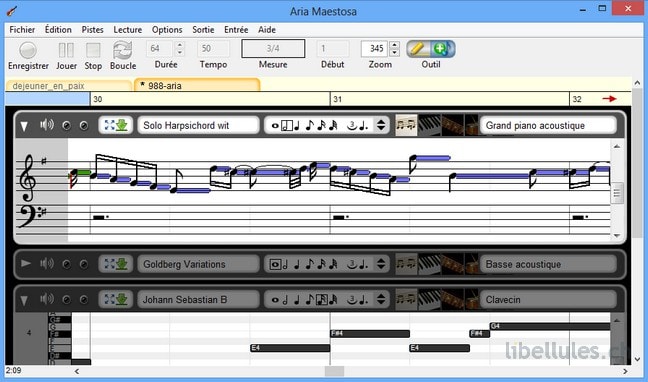Open Clavecin instrument selector

point(548,300)
